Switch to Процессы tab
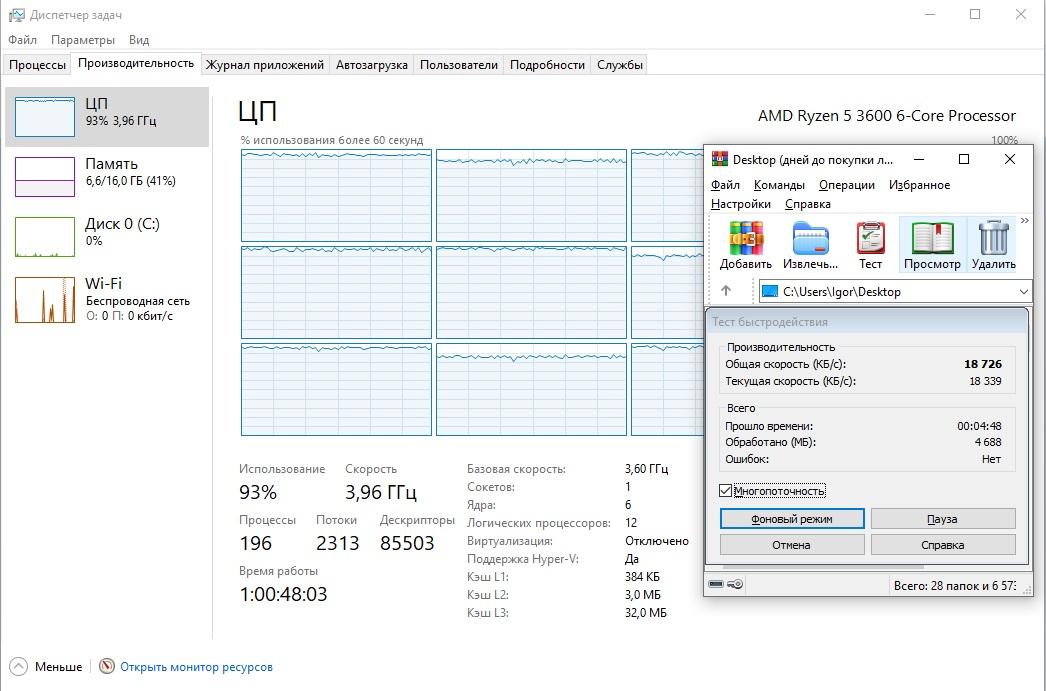This screenshot has height=691, width=1046. tap(37, 65)
